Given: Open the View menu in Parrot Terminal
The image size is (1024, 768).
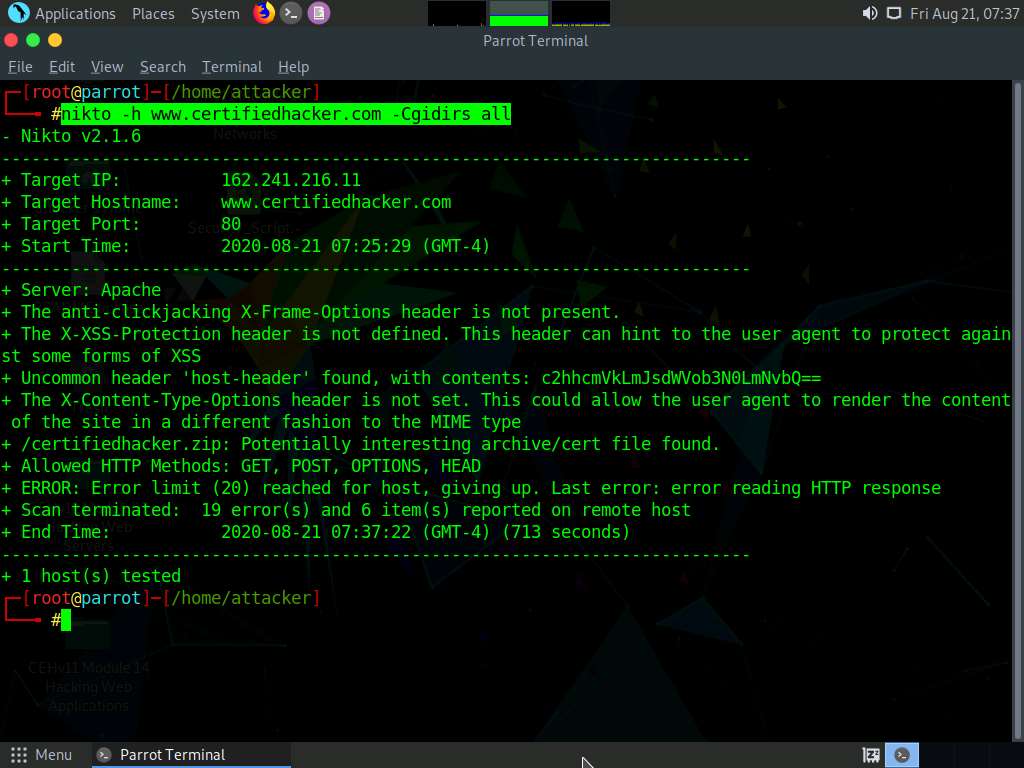Looking at the screenshot, I should point(107,67).
